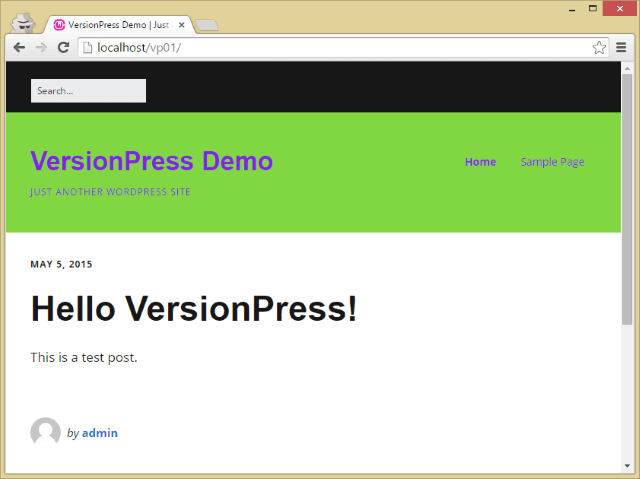Reload the page with the refresh icon
Screen dimensions: 640x479
tap(63, 48)
